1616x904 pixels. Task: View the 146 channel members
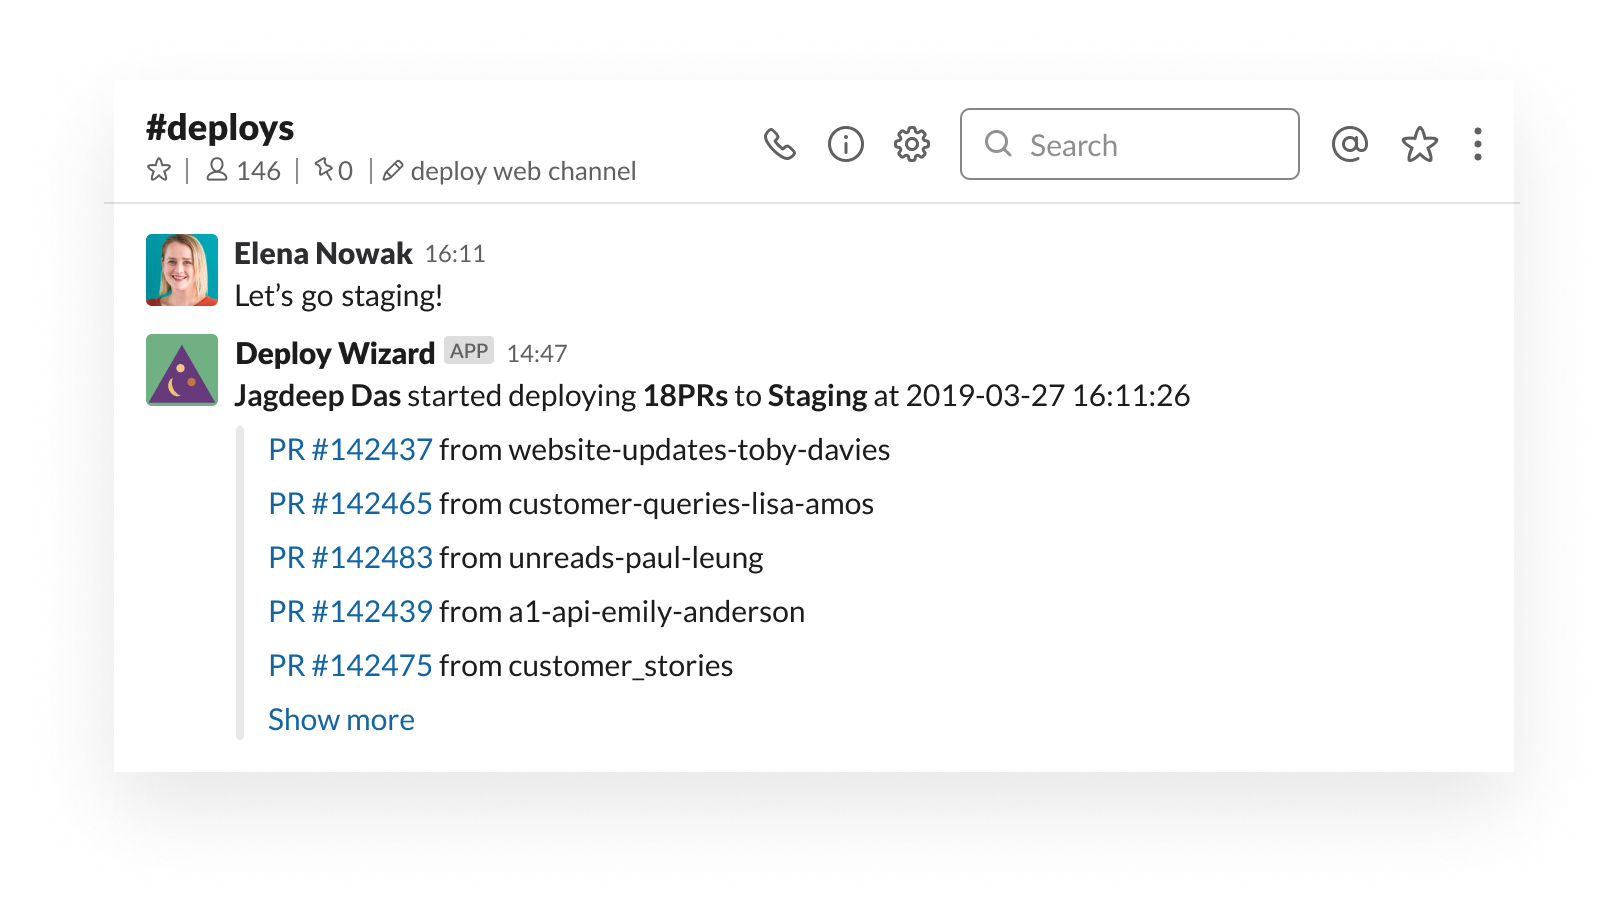click(243, 171)
